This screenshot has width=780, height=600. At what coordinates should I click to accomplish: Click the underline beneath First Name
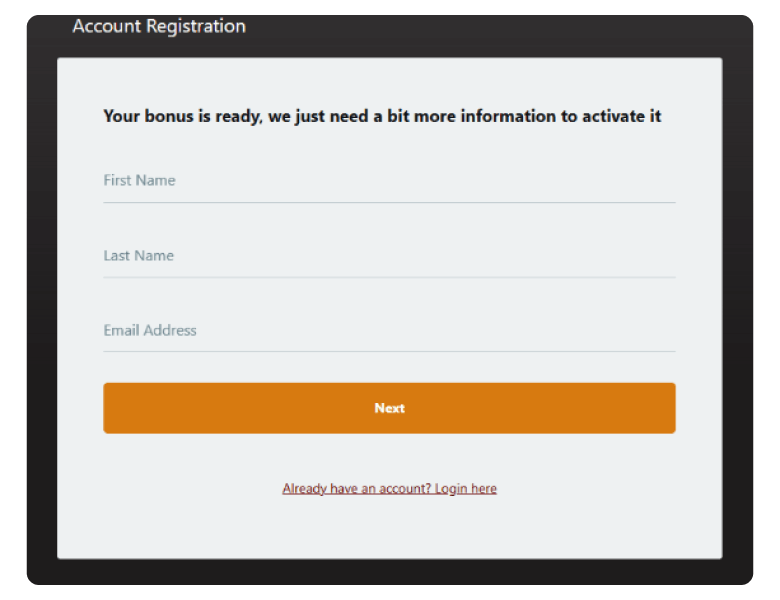(x=389, y=202)
